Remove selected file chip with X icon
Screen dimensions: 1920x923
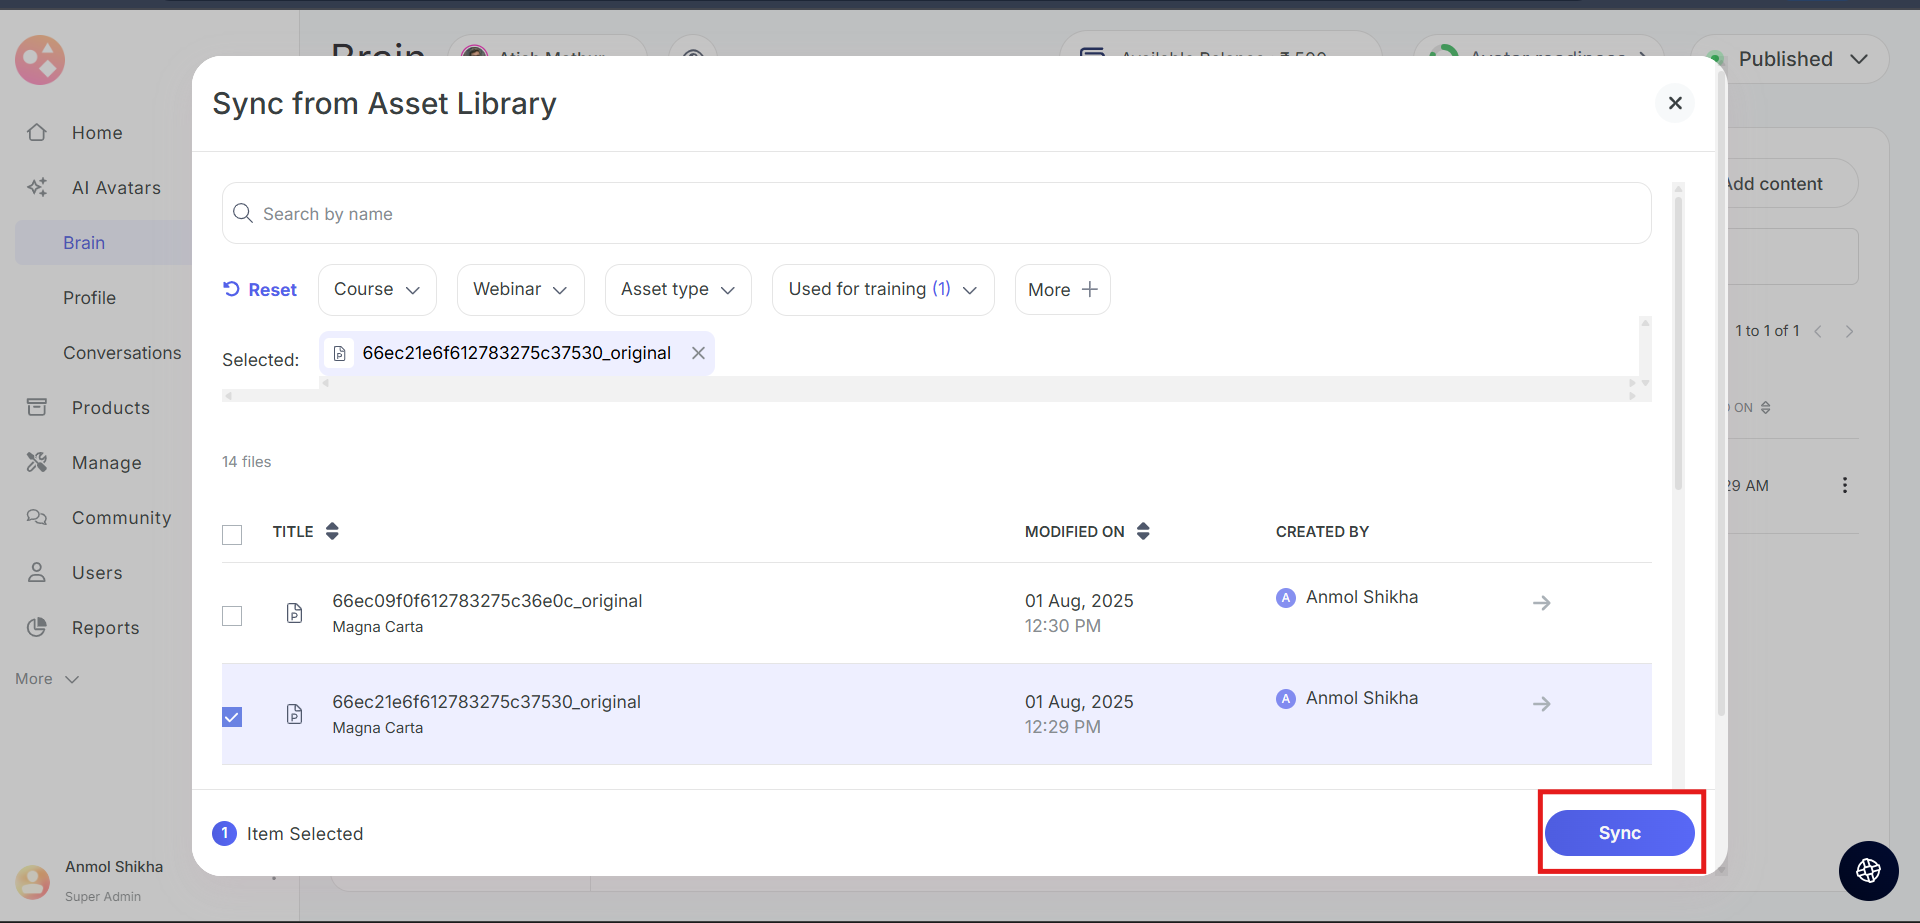[698, 353]
